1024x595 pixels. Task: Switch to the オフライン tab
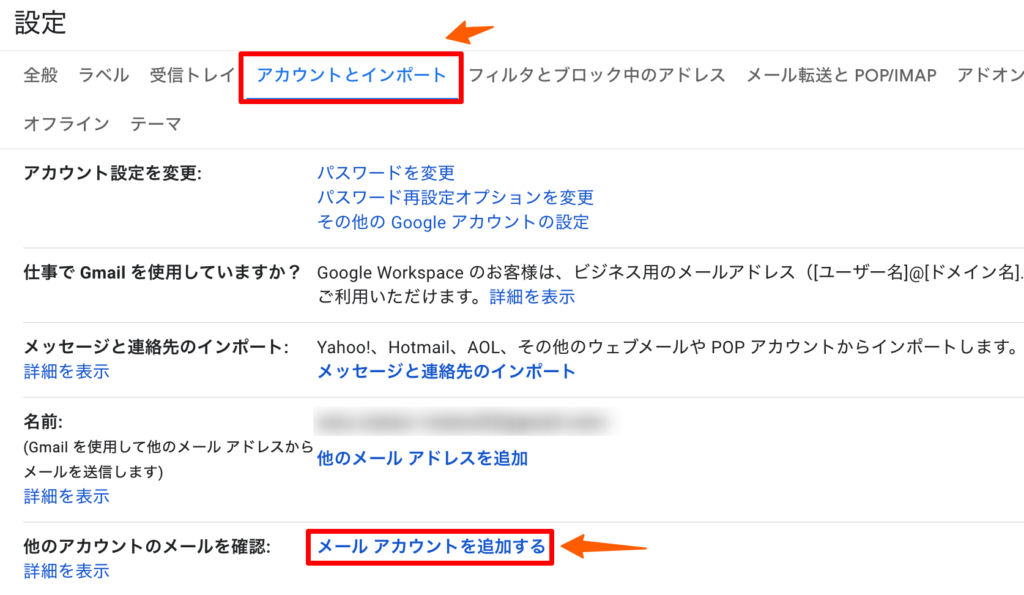tap(66, 124)
